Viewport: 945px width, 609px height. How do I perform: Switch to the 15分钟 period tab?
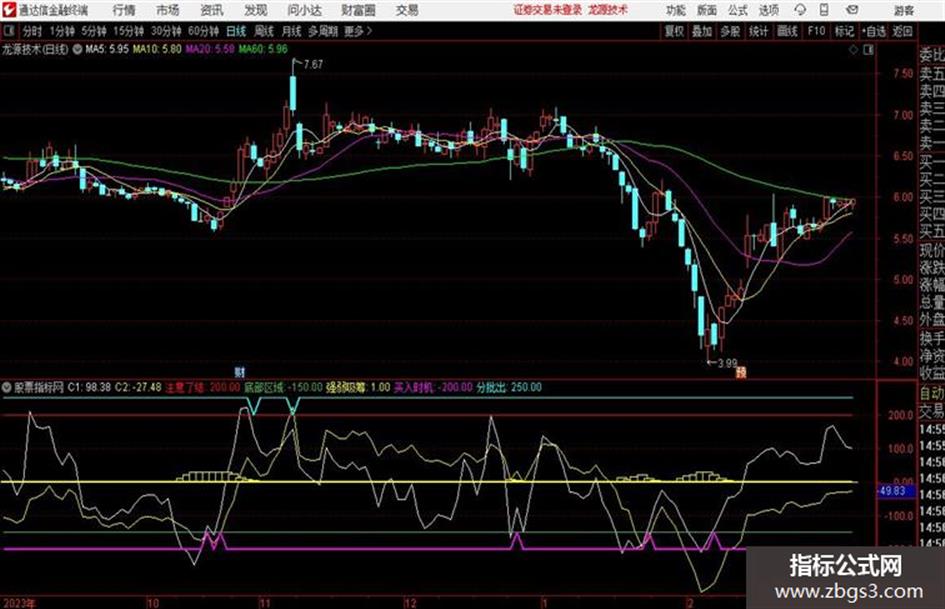pyautogui.click(x=129, y=31)
